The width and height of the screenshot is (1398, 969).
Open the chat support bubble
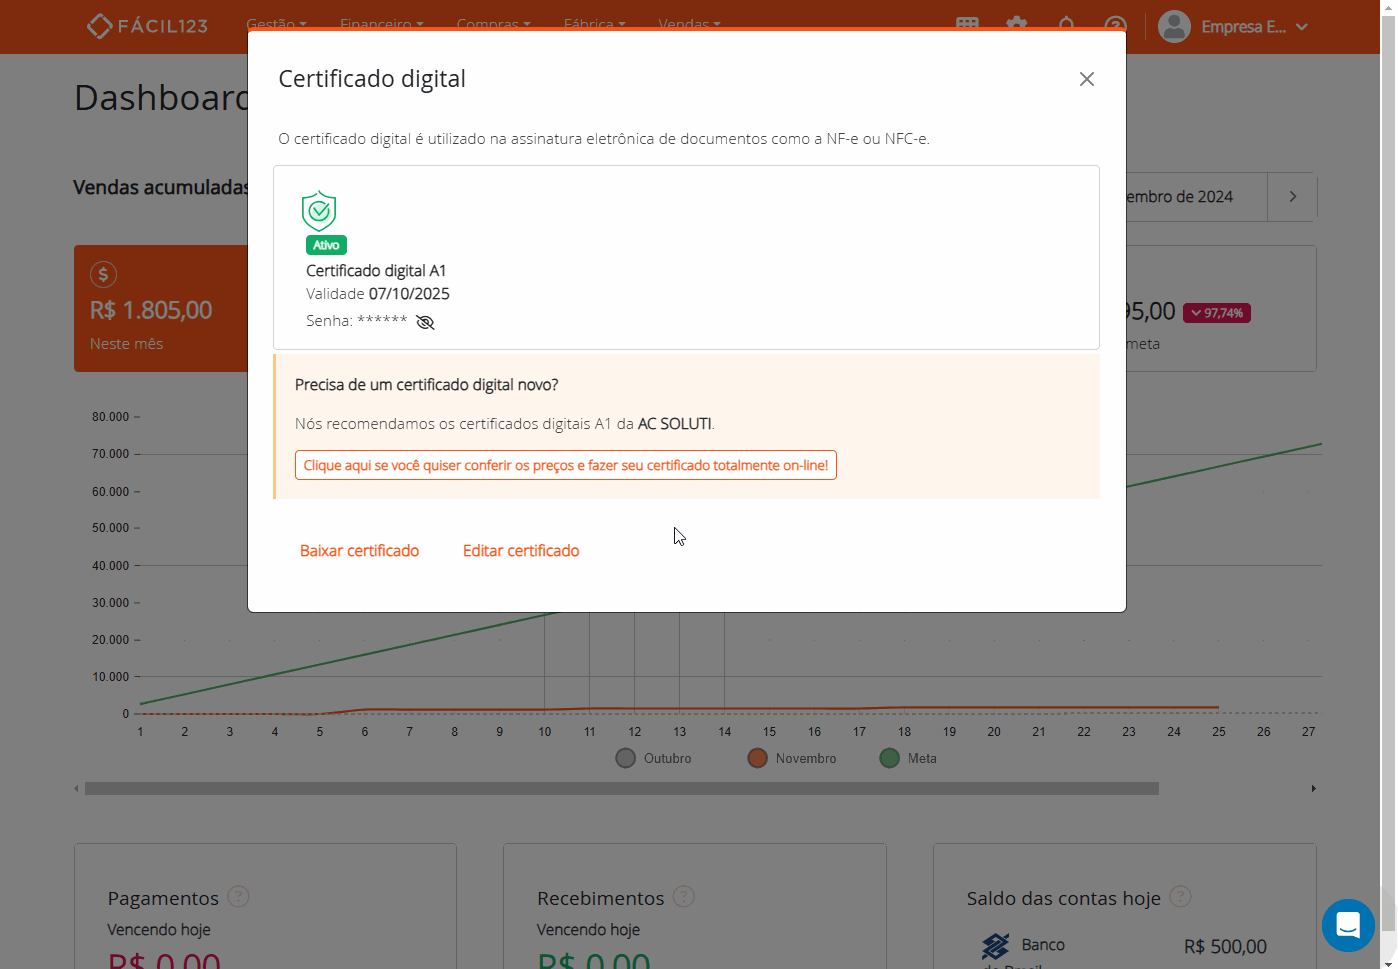pyautogui.click(x=1348, y=925)
